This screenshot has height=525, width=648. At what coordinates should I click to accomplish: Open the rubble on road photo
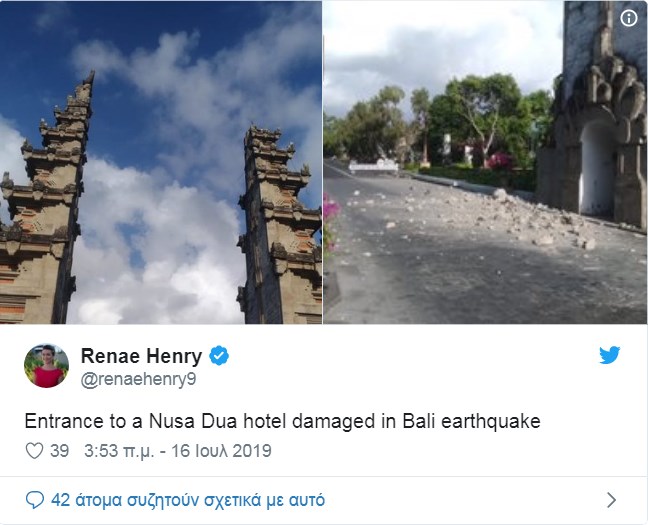click(485, 162)
